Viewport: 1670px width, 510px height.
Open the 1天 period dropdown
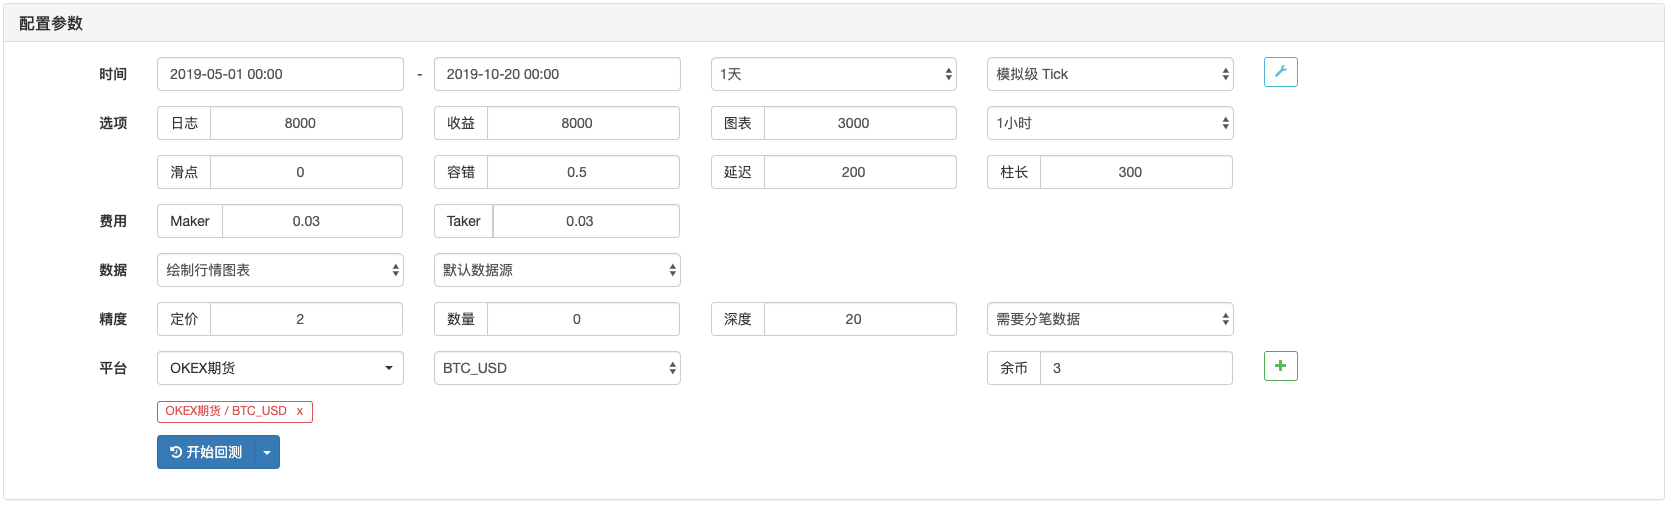[833, 74]
